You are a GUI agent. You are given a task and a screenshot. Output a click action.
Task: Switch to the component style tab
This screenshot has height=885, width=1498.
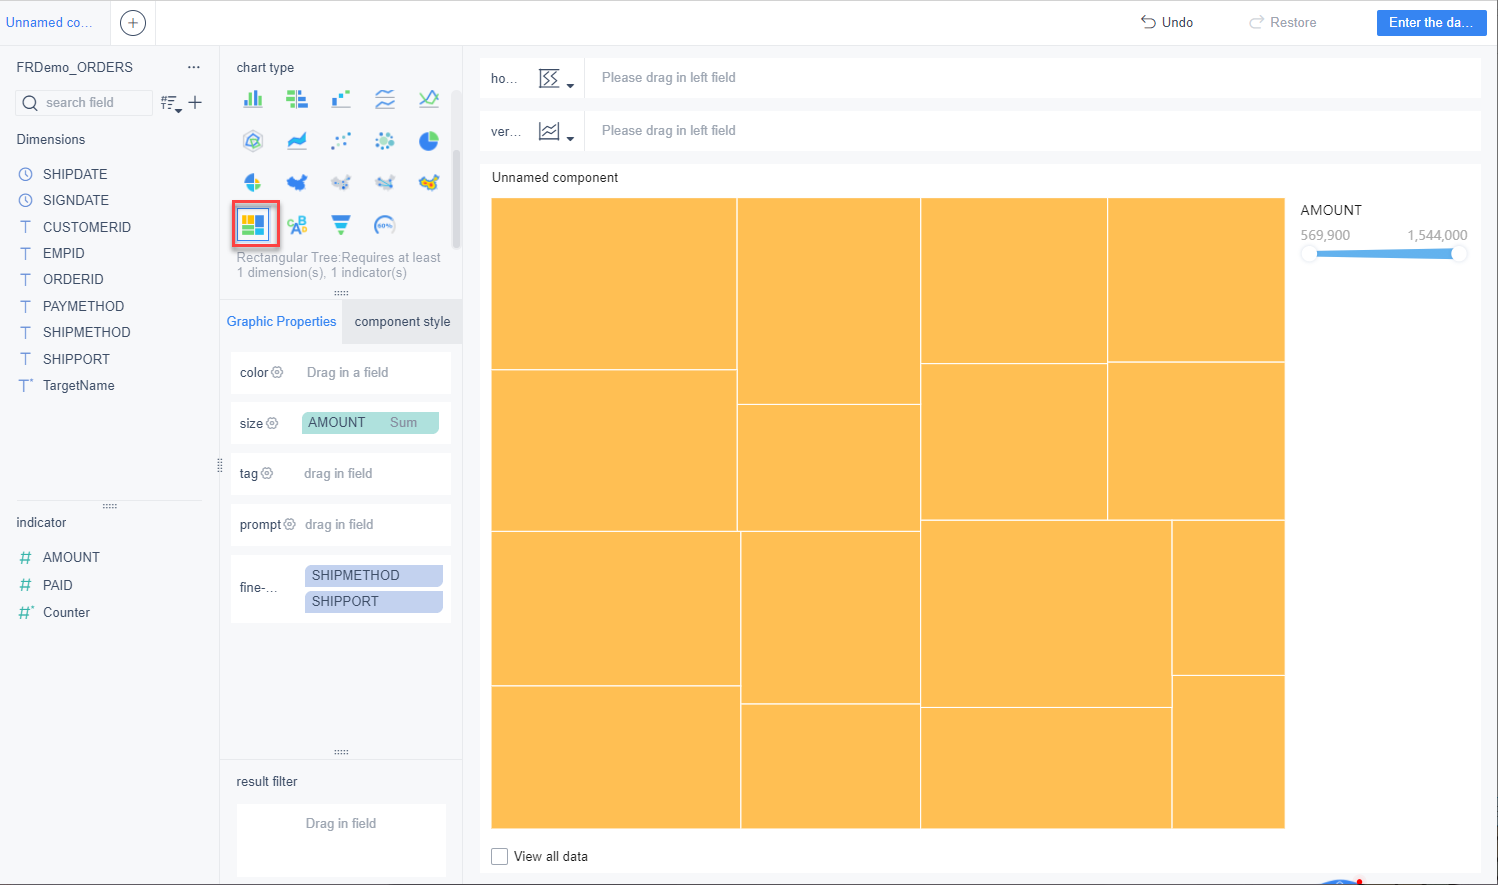pyautogui.click(x=402, y=321)
